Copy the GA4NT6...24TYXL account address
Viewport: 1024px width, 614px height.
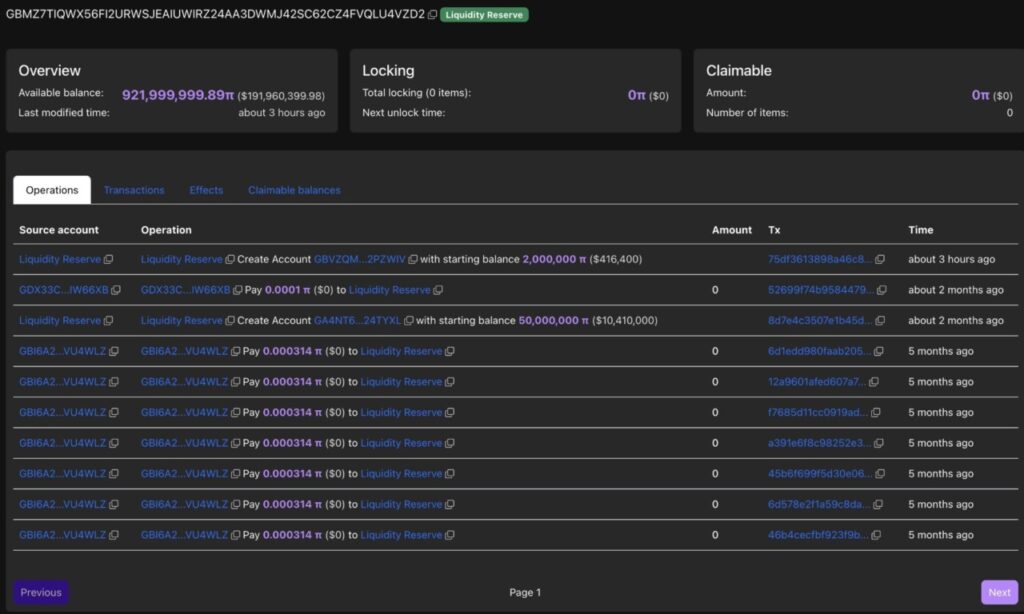[x=408, y=321]
